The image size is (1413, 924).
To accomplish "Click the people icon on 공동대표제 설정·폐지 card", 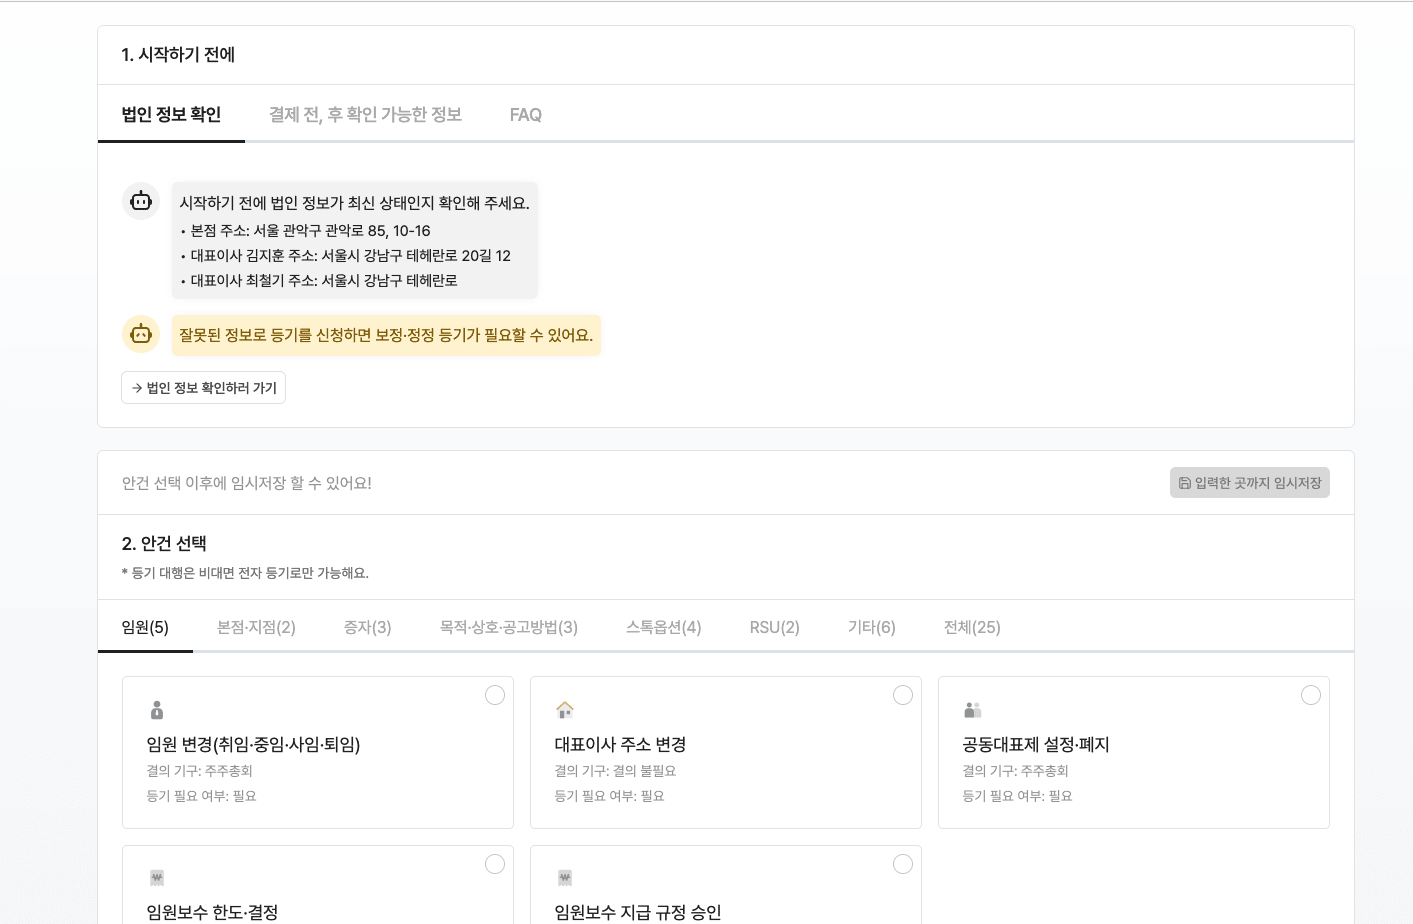I will (973, 710).
